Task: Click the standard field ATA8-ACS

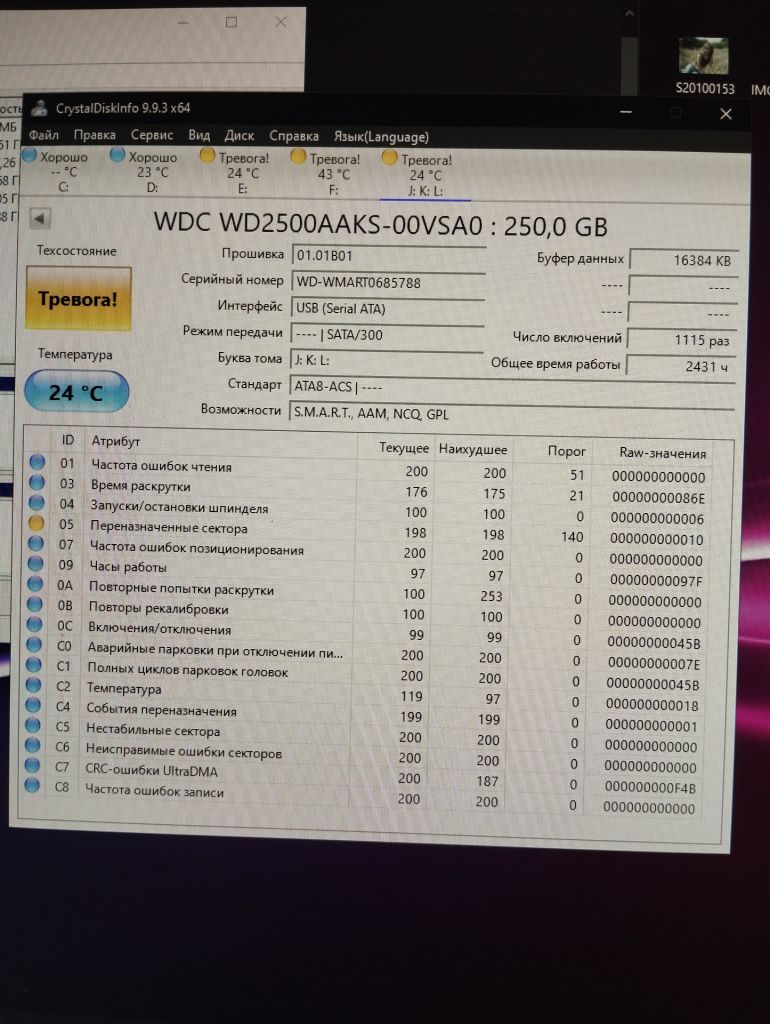Action: [511, 387]
